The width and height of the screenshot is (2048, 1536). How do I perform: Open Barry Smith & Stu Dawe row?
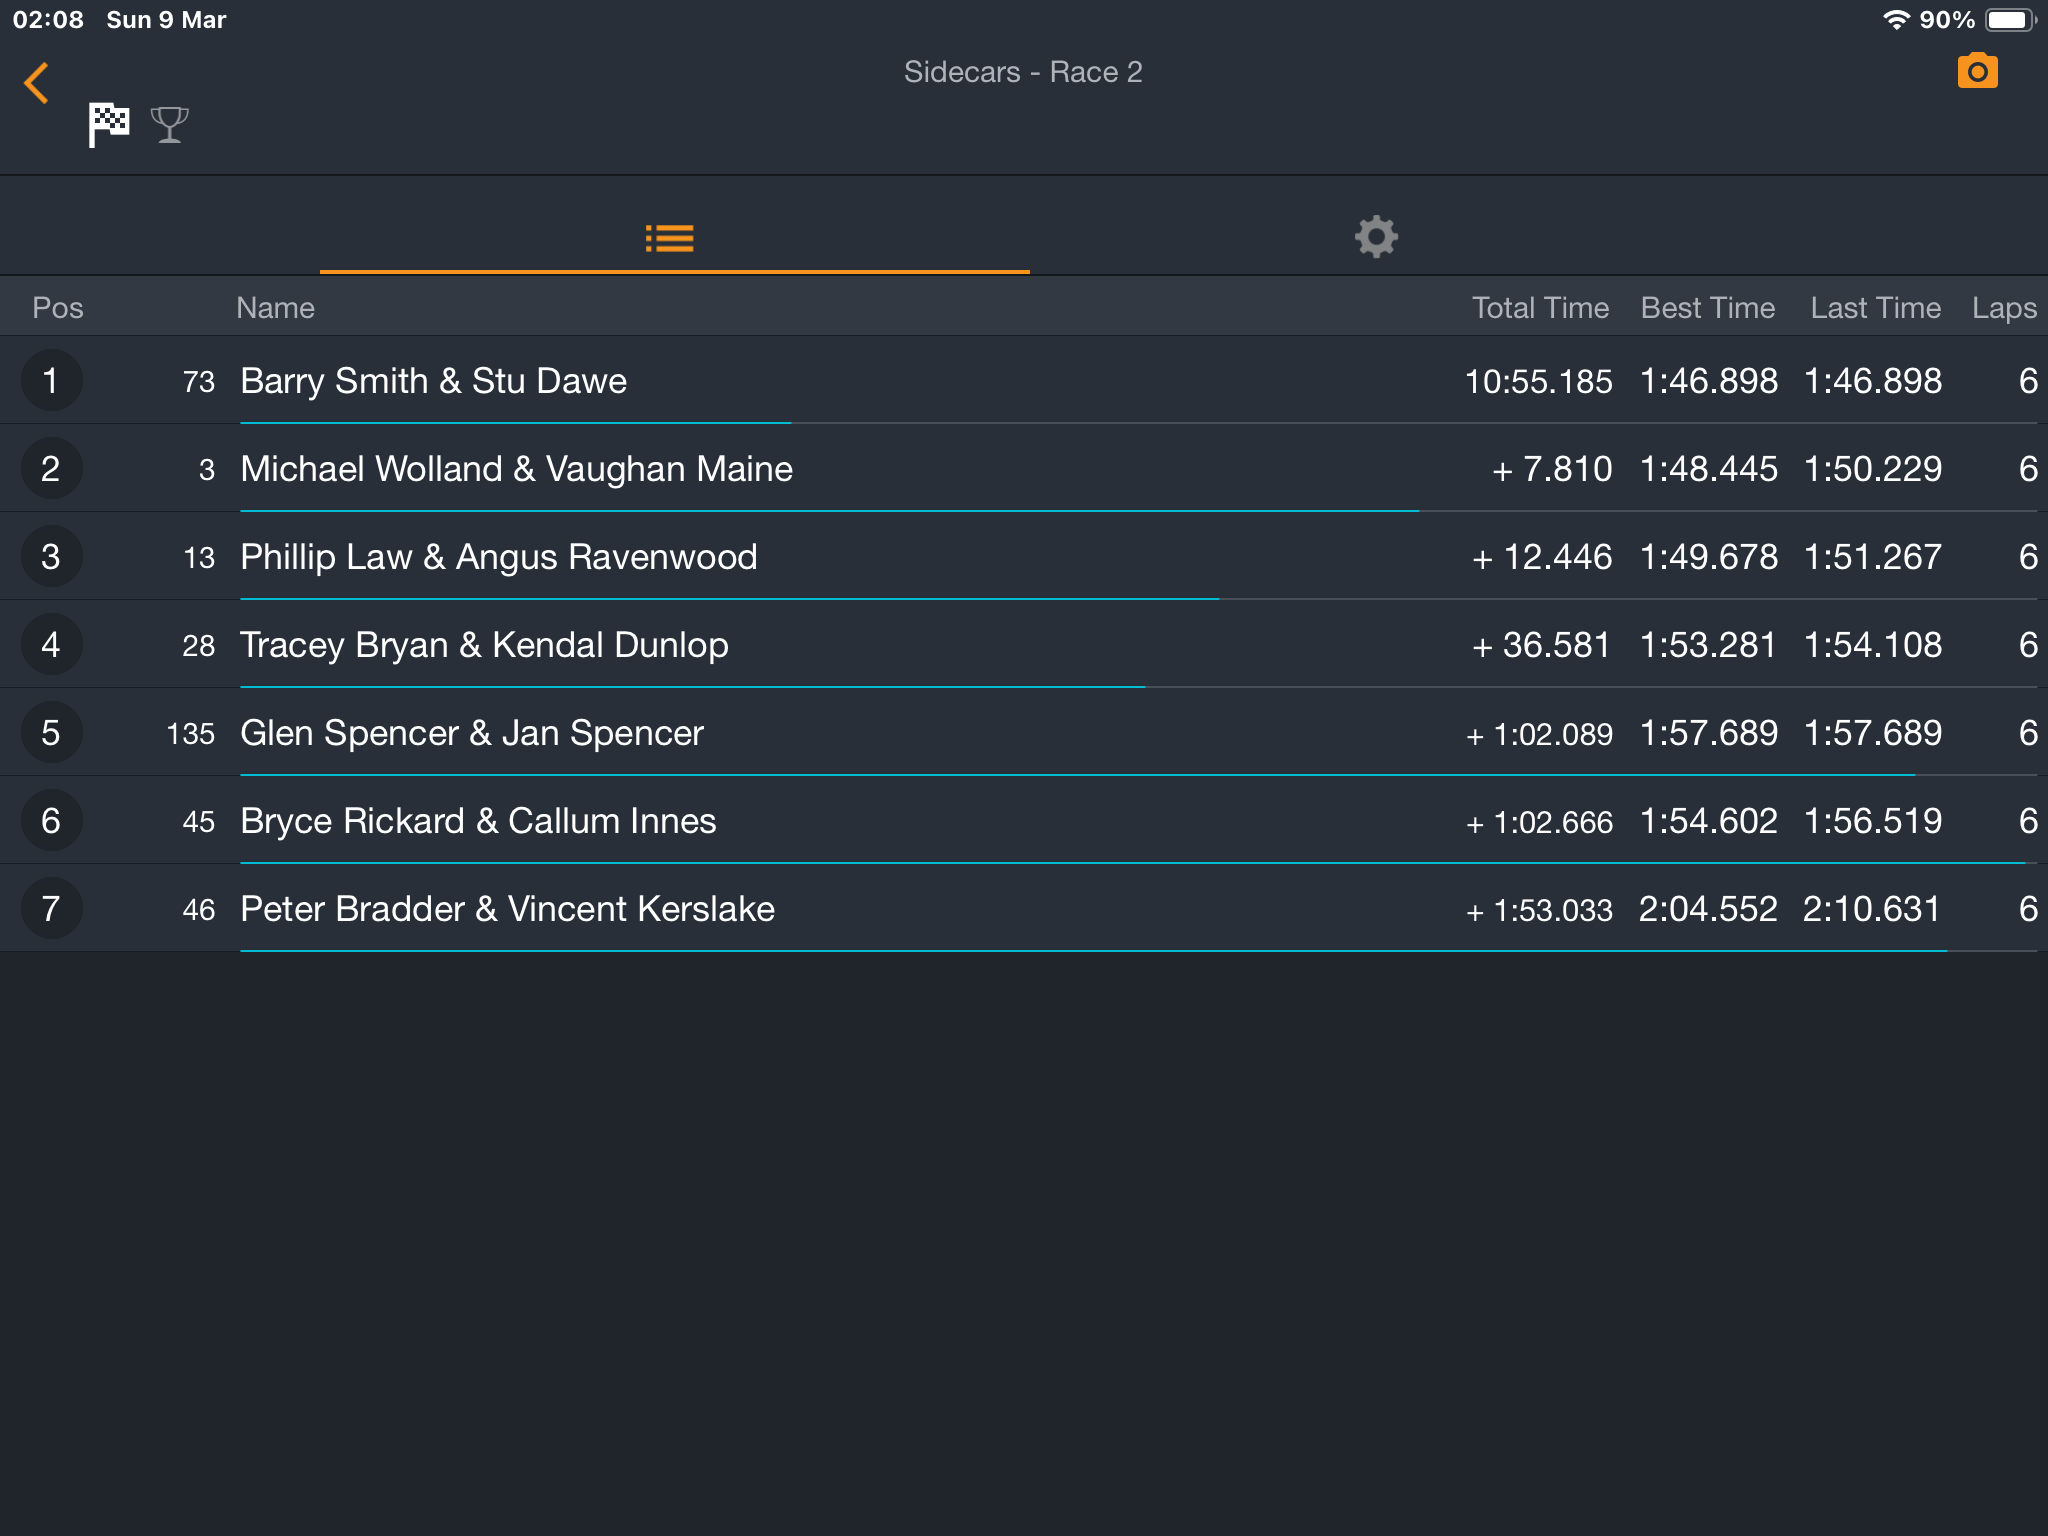point(1024,381)
